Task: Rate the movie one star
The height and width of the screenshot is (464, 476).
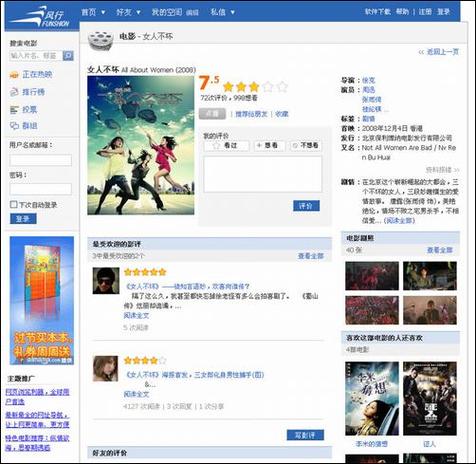Action: pos(228,87)
